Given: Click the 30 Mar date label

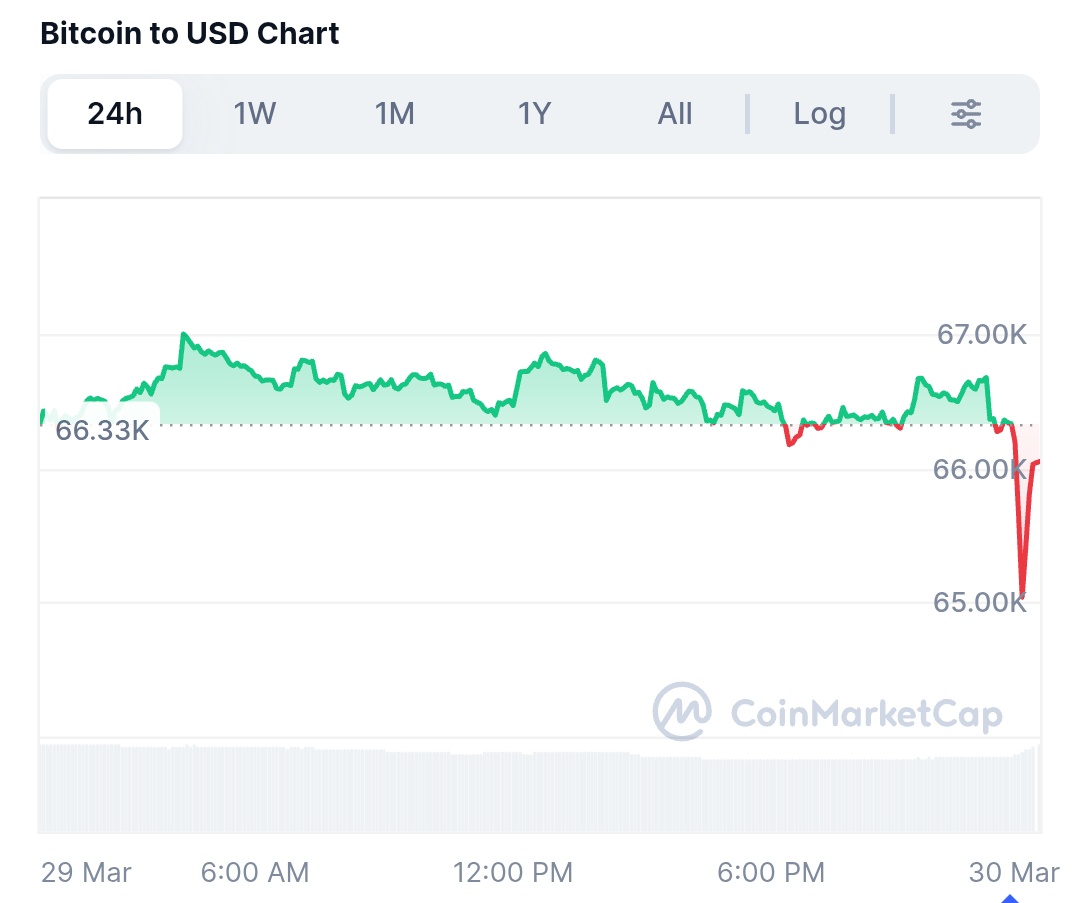Looking at the screenshot, I should pyautogui.click(x=1013, y=872).
